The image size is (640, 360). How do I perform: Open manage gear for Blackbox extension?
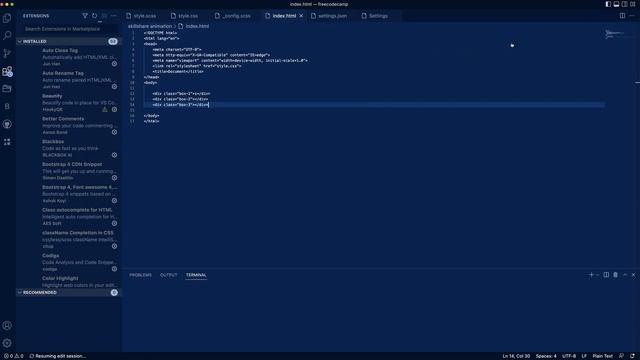[115, 155]
